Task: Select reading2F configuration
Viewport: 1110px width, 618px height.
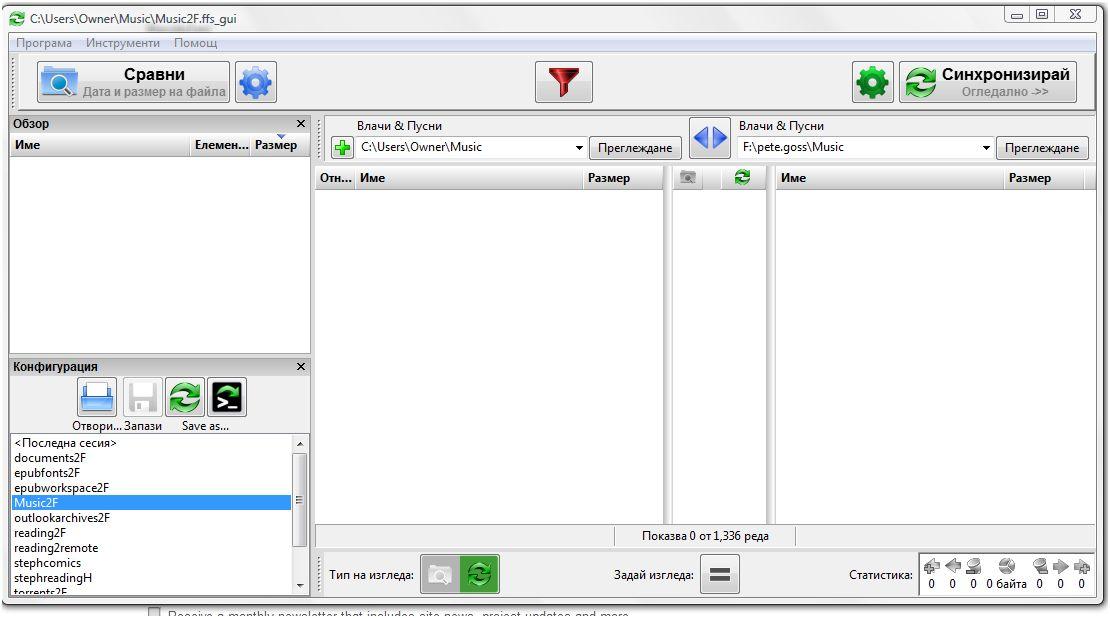Action: (x=151, y=532)
